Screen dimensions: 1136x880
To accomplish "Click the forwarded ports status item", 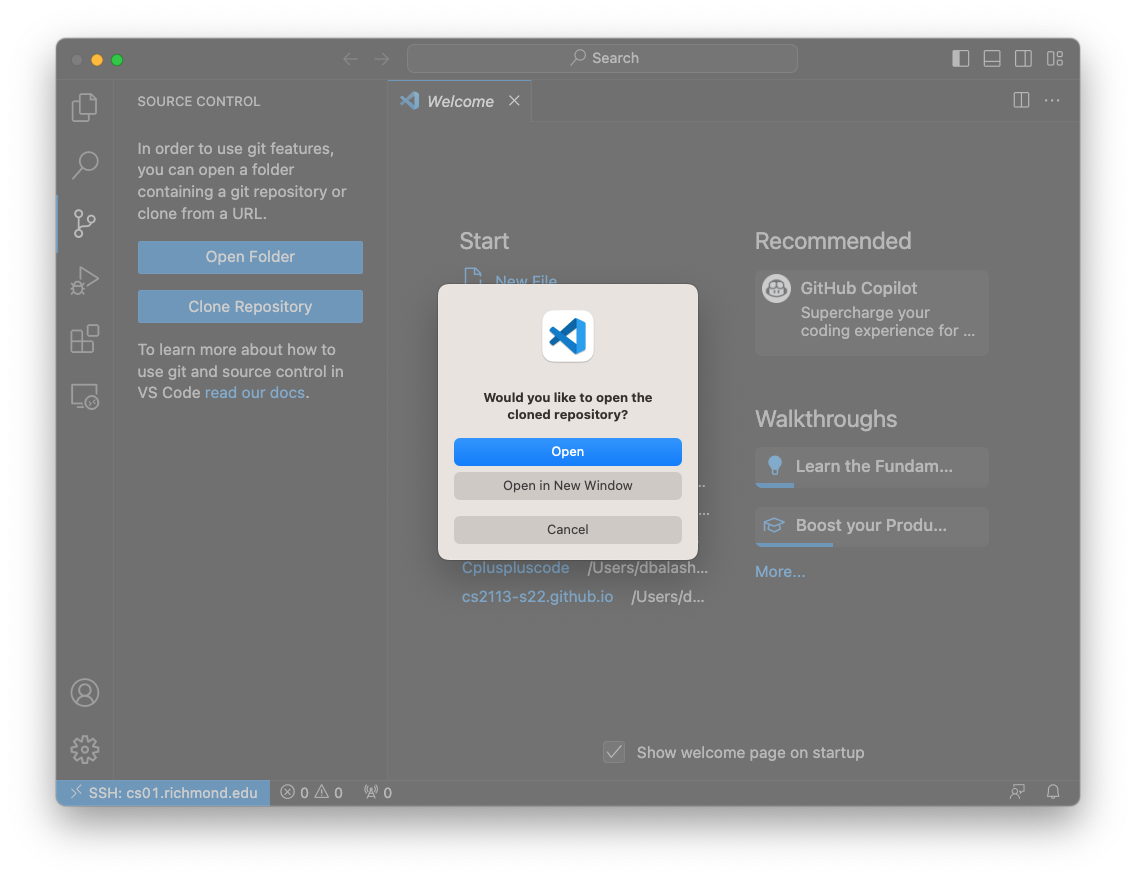I will pos(377,793).
